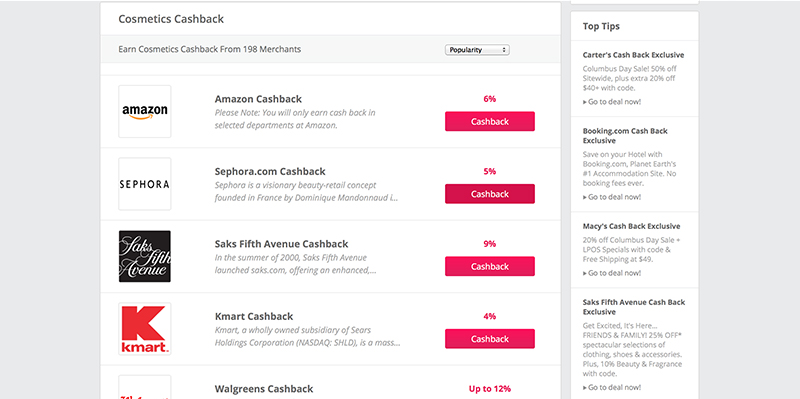The height and width of the screenshot is (399, 800).
Task: Click Cashback button for Saks Fifth Avenue
Action: point(490,266)
